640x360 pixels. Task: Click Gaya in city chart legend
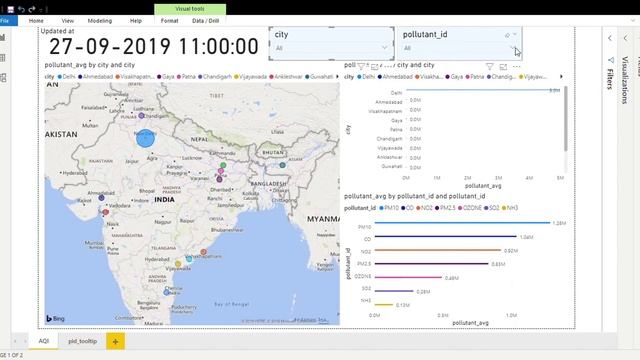pyautogui.click(x=454, y=77)
